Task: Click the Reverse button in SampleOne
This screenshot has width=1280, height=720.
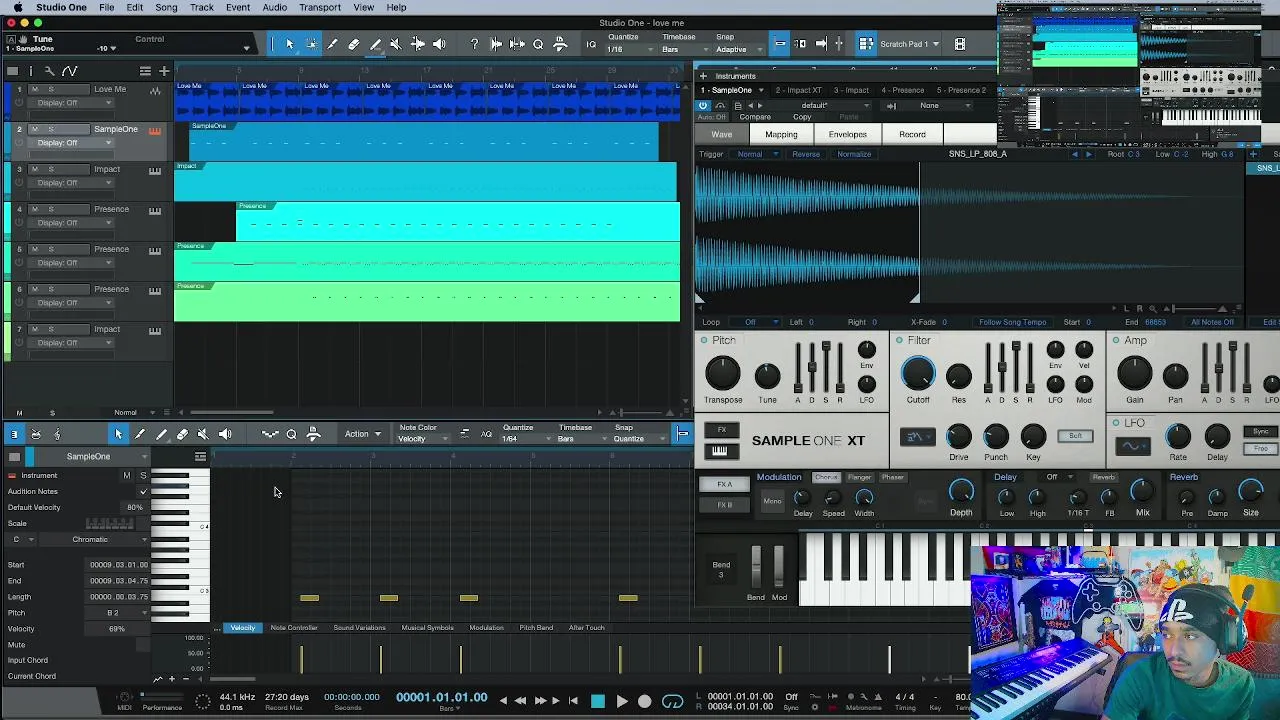Action: [806, 155]
